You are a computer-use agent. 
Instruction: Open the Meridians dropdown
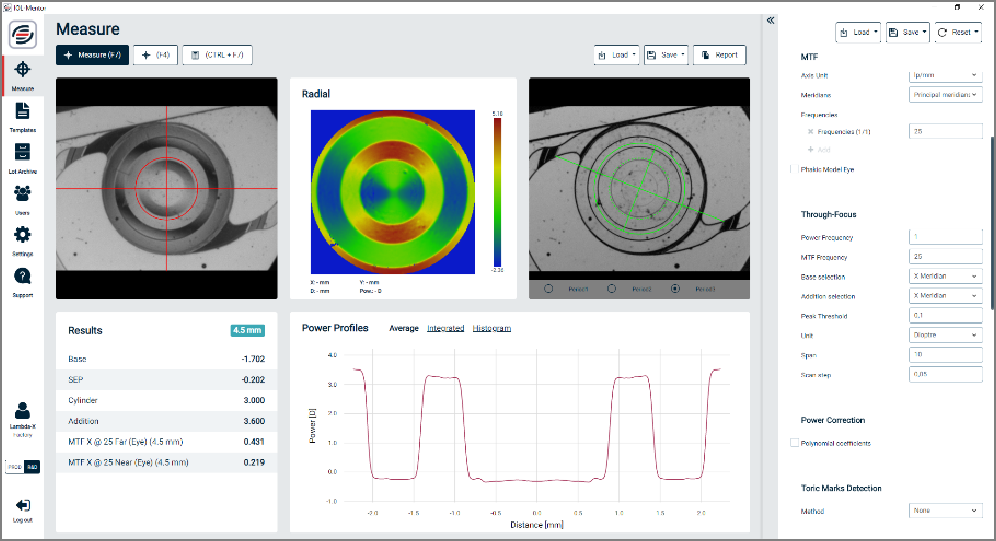(946, 95)
